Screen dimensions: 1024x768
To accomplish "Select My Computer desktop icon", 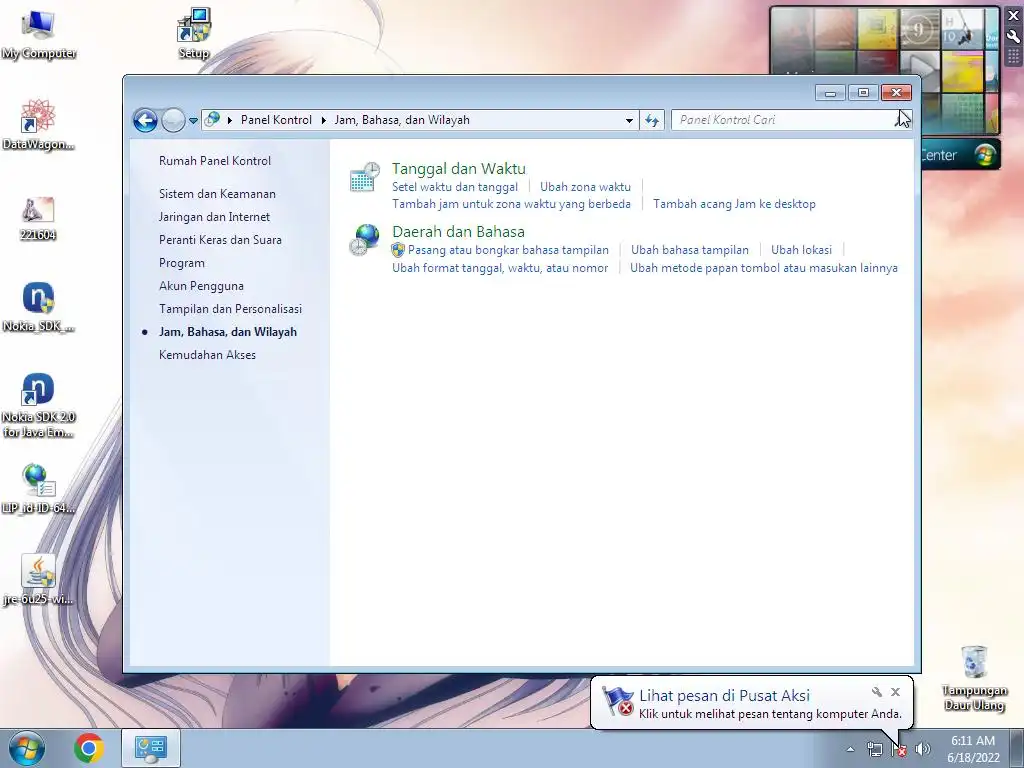I will coord(39,35).
